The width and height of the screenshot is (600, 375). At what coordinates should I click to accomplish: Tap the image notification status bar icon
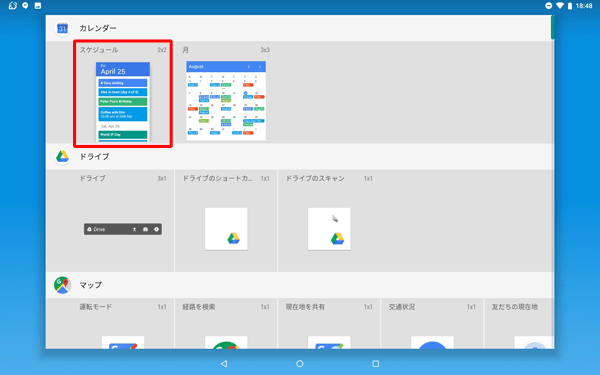[38, 6]
